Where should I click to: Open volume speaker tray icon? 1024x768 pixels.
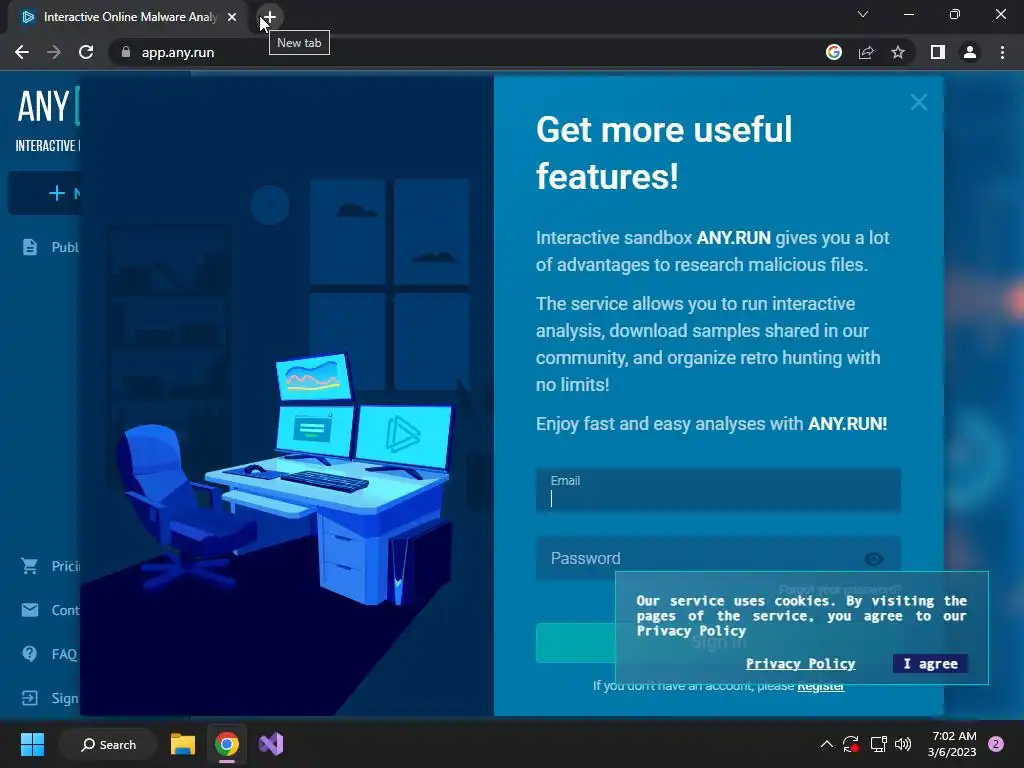(903, 744)
